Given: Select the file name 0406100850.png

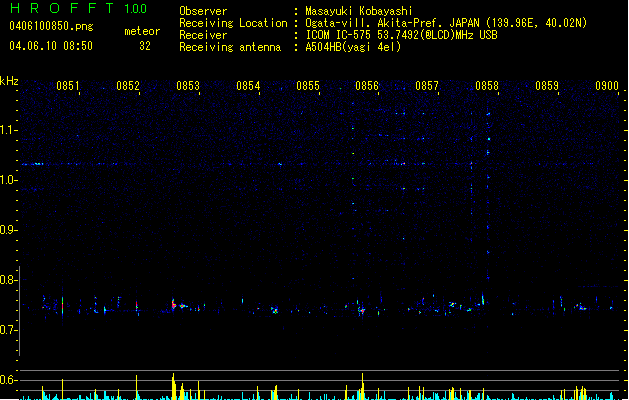Looking at the screenshot, I should 51,26.
